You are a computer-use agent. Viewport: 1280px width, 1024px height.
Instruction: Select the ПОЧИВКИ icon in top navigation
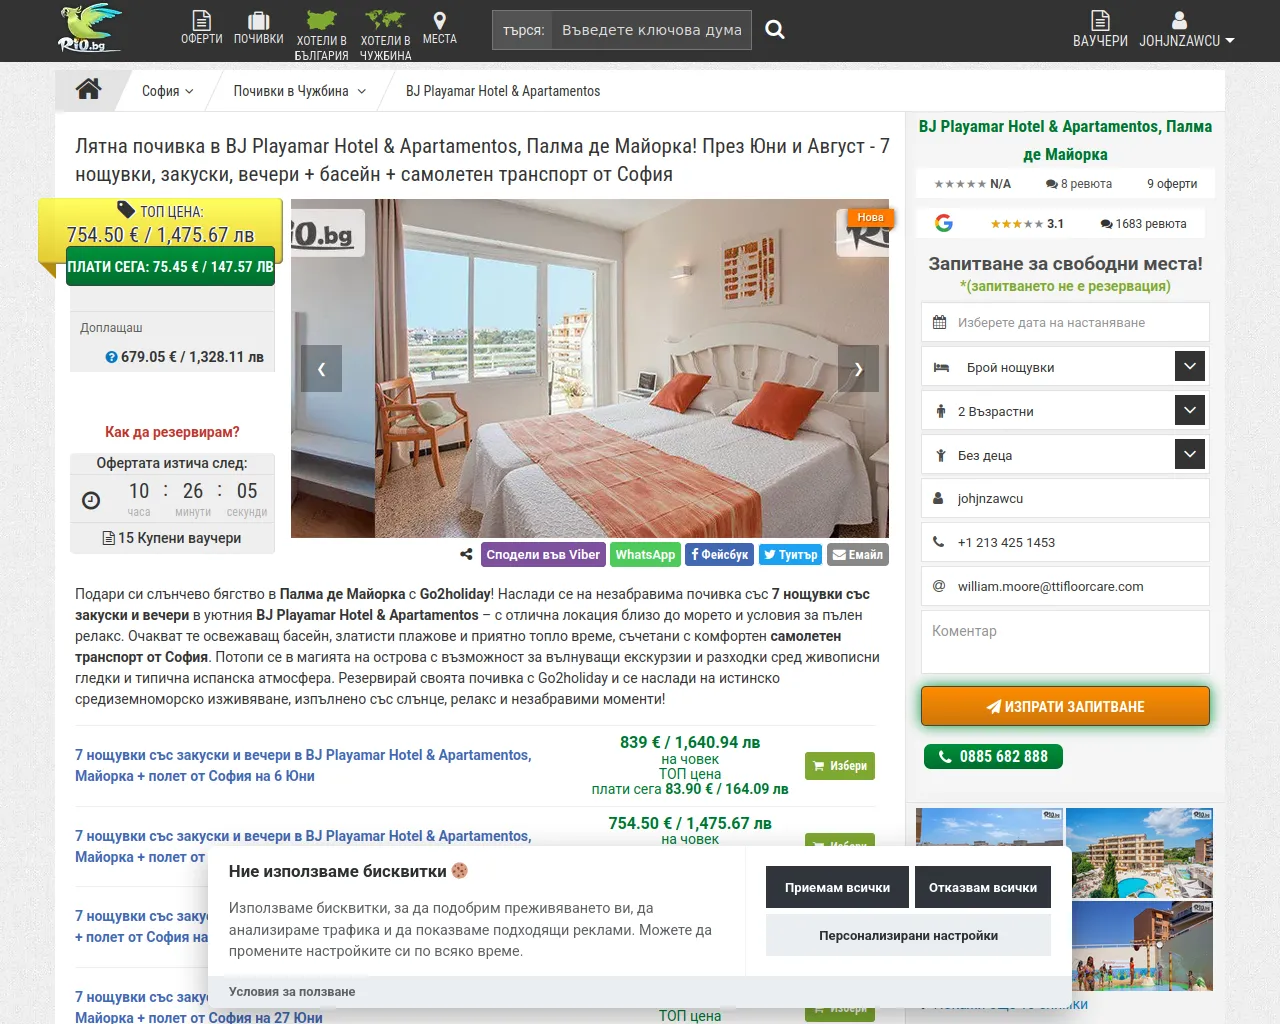tap(259, 22)
